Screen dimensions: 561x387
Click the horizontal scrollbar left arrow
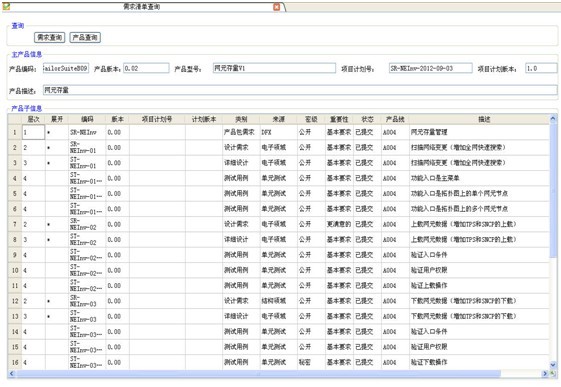coord(11,373)
